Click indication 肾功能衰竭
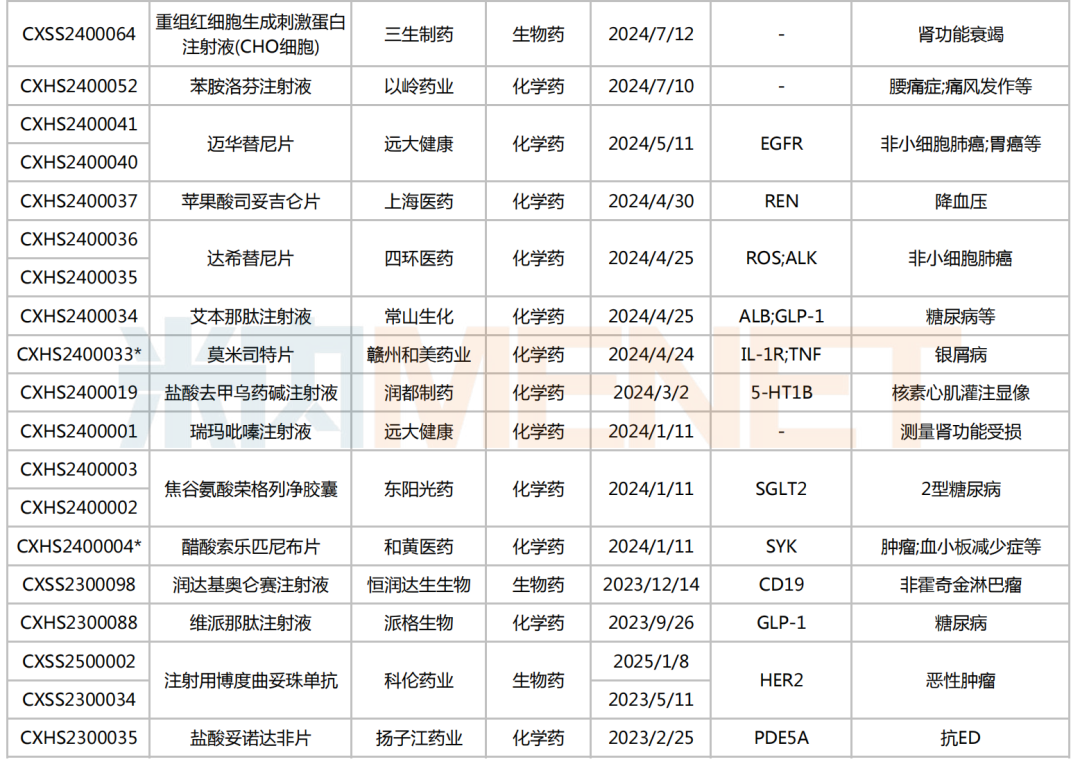 (x=960, y=34)
